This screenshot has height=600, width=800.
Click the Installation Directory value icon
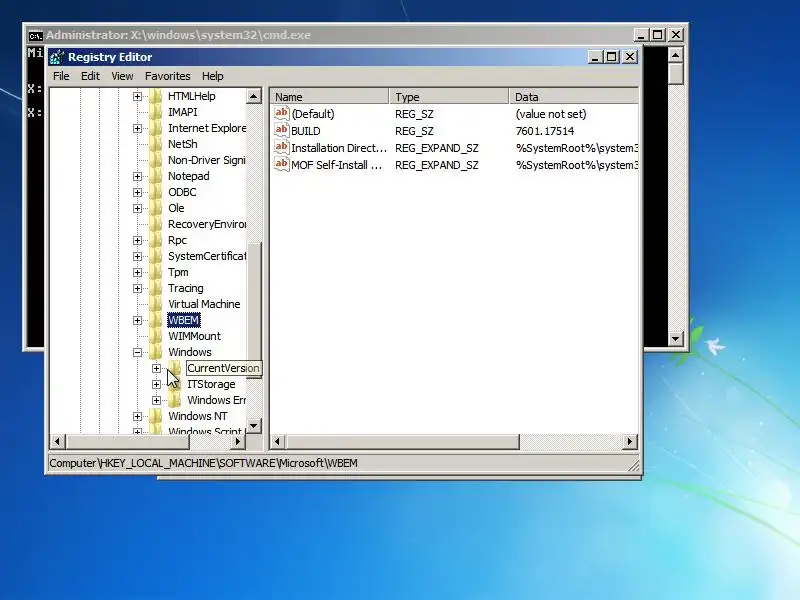click(x=282, y=147)
